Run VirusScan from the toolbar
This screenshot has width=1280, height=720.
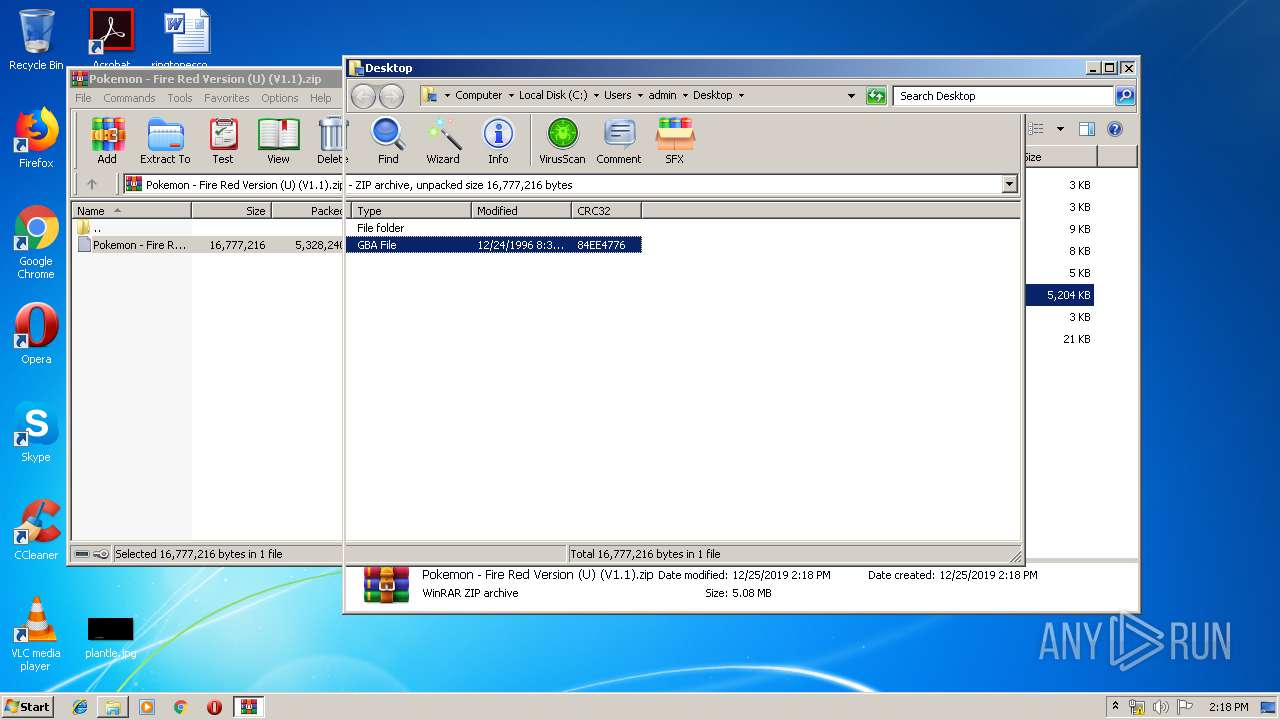(562, 141)
